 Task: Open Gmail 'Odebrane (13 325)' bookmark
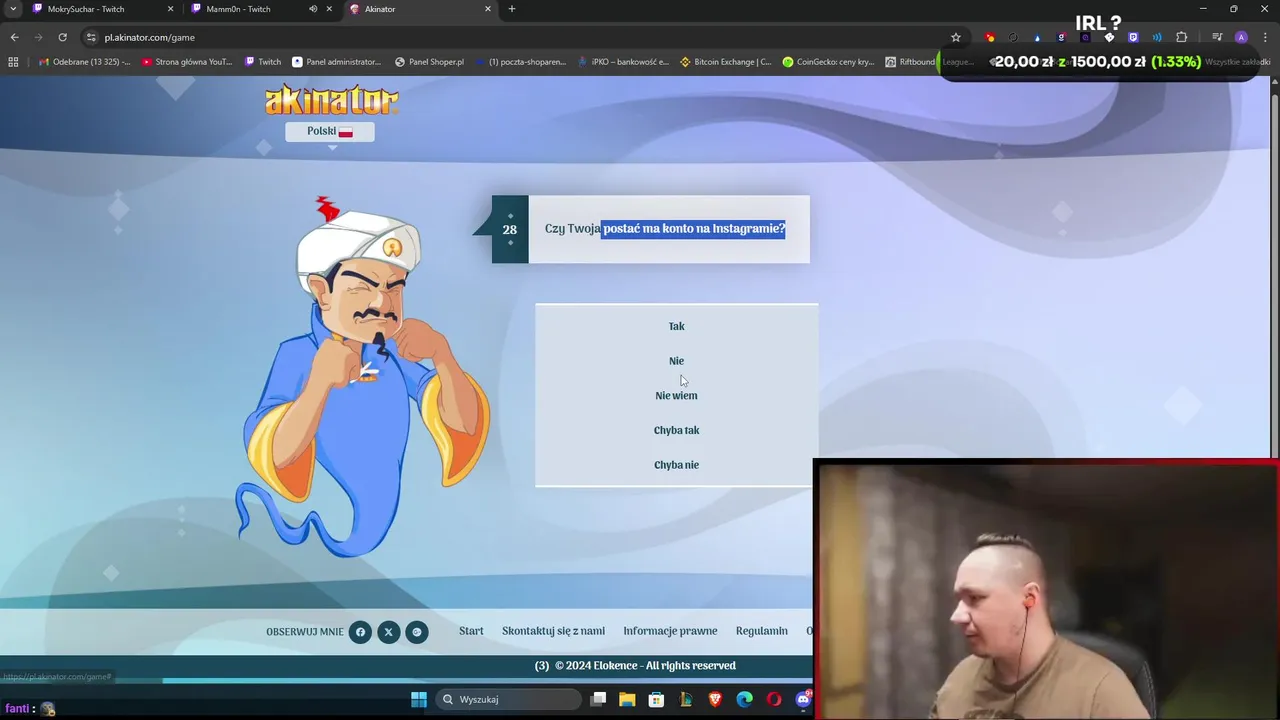tap(84, 61)
